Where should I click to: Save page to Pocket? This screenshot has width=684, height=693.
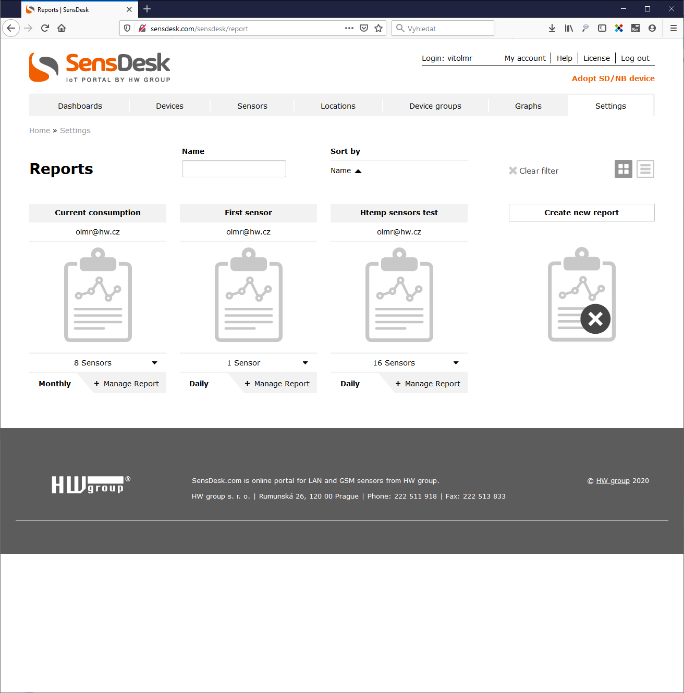click(x=364, y=28)
